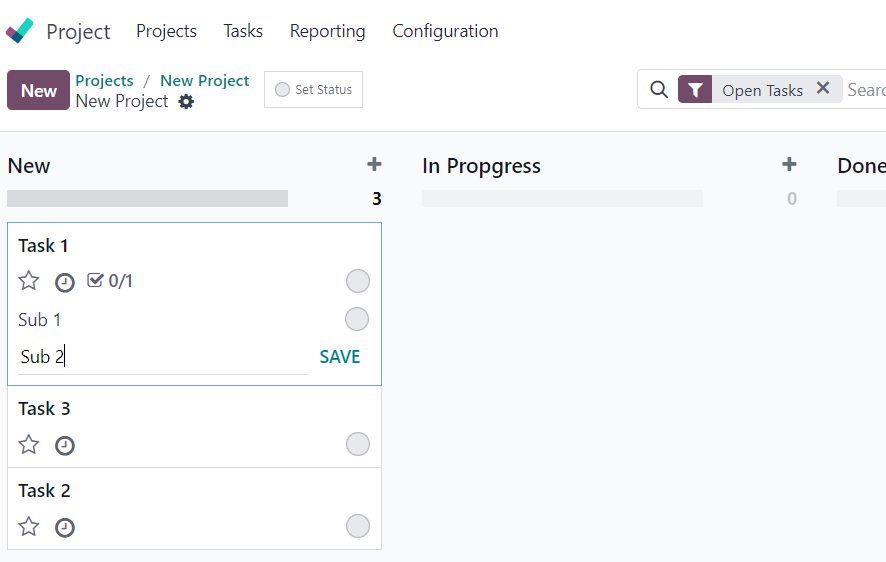Toggle Task 3 state circle
Viewport: 886px width, 562px height.
358,444
